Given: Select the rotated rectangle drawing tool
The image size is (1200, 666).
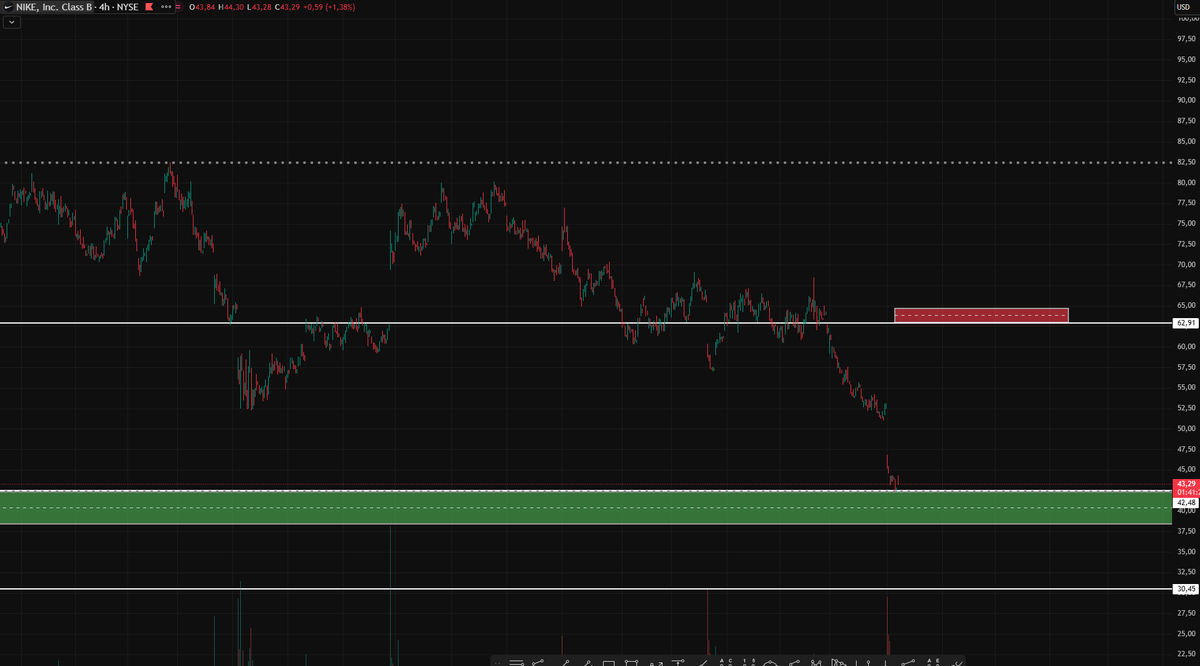Looking at the screenshot, I should (631, 661).
